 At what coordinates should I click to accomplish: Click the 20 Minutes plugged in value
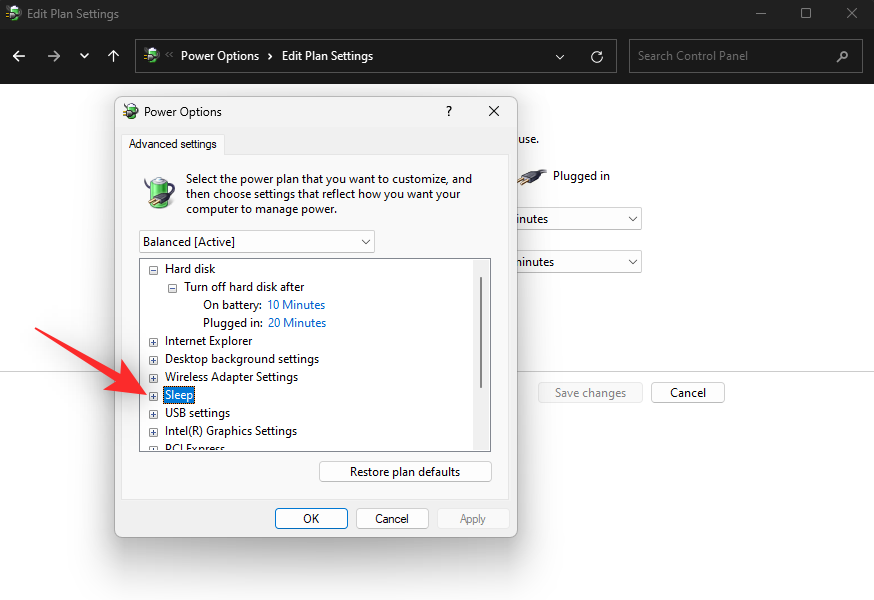click(297, 323)
